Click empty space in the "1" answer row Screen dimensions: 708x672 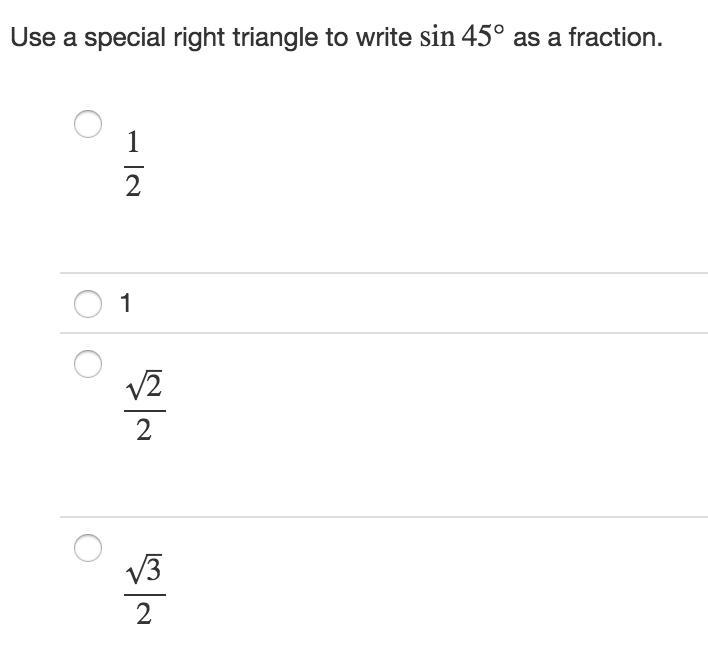tap(406, 303)
